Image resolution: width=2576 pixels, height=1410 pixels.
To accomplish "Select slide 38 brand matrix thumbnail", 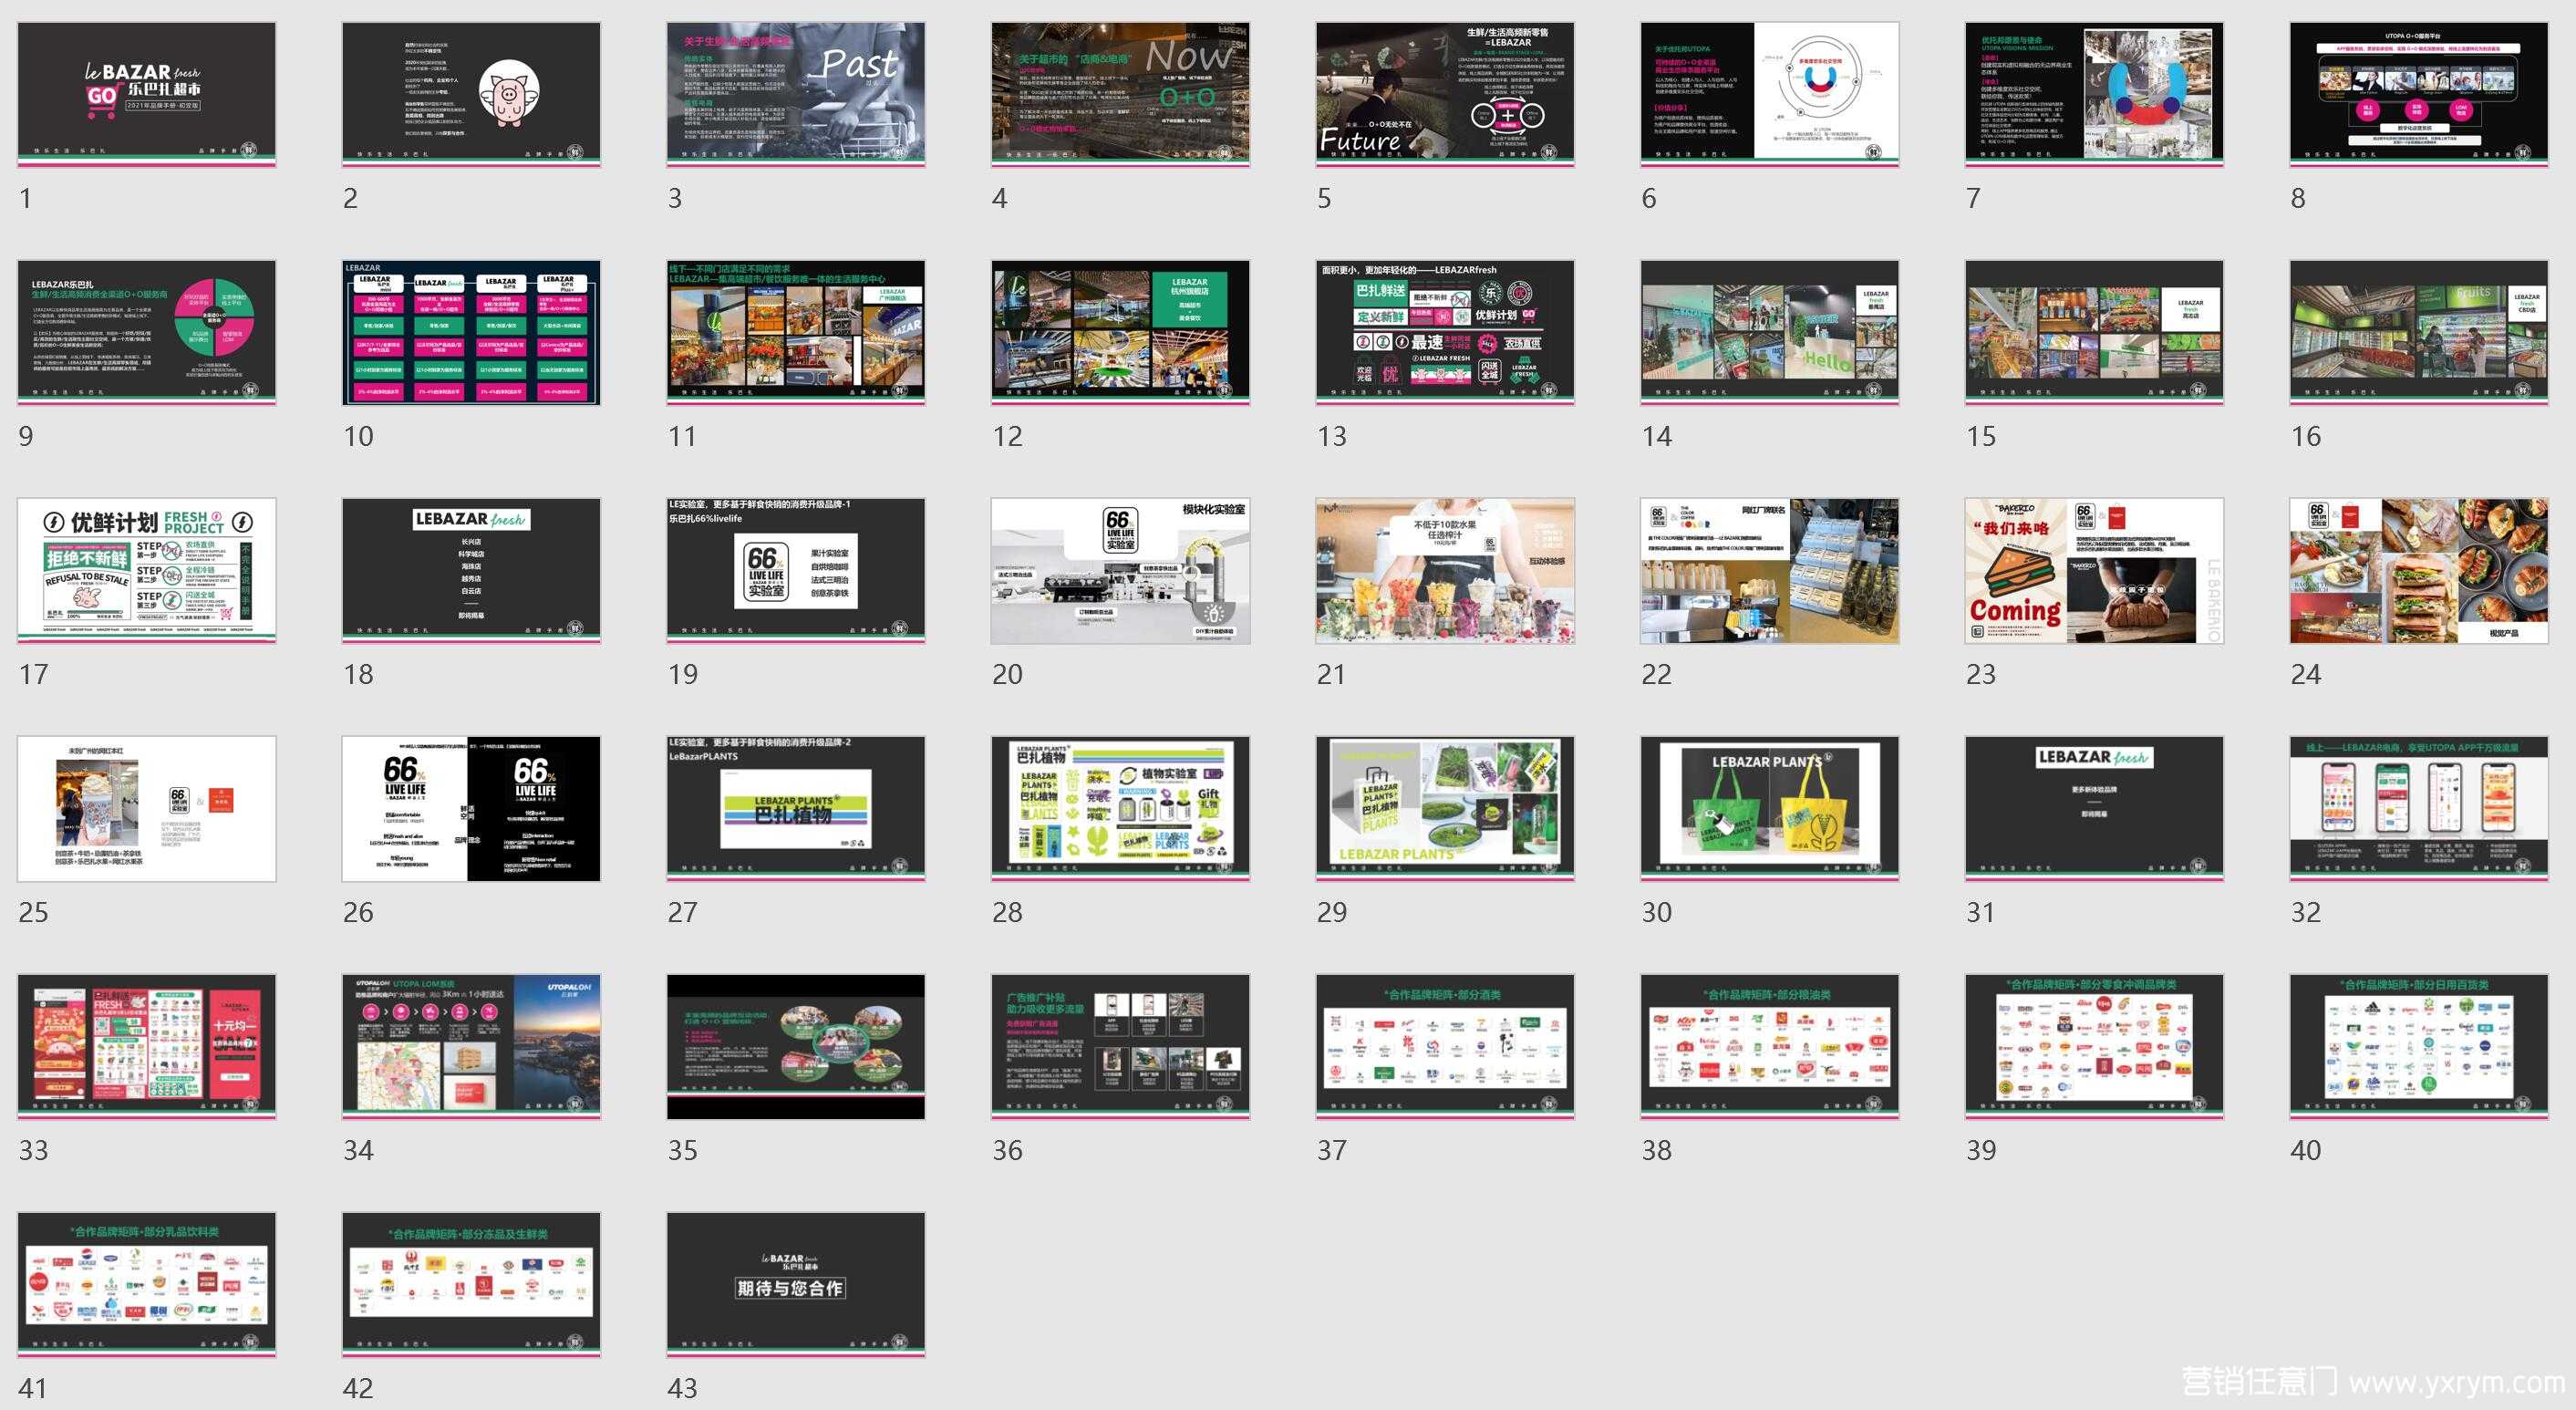I will (1770, 1046).
